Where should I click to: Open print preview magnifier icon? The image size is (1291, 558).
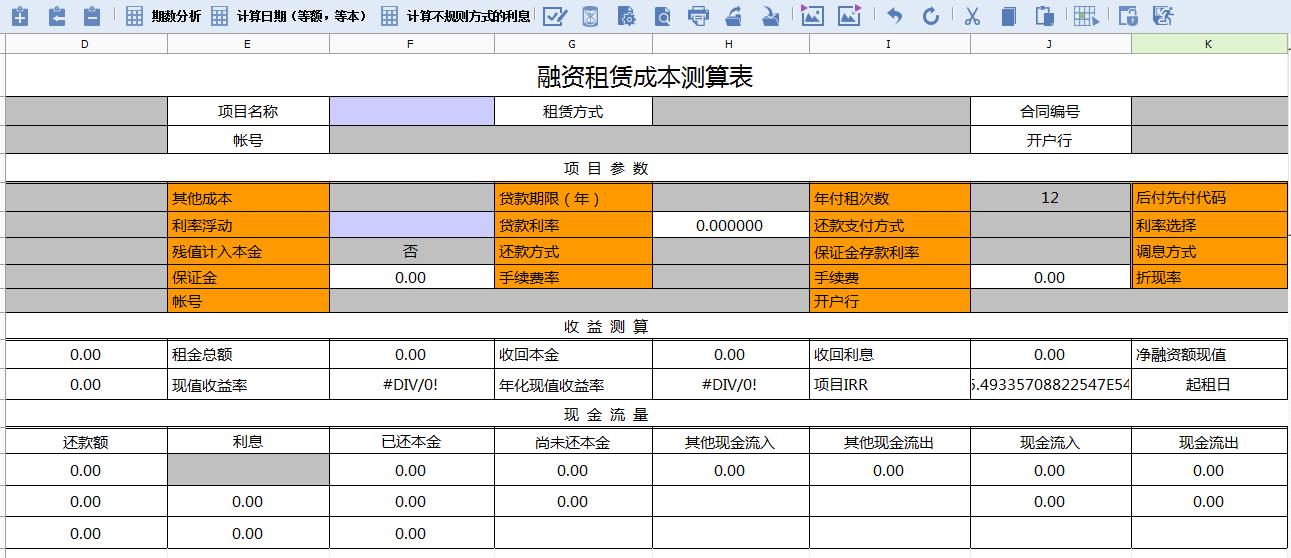pyautogui.click(x=663, y=16)
